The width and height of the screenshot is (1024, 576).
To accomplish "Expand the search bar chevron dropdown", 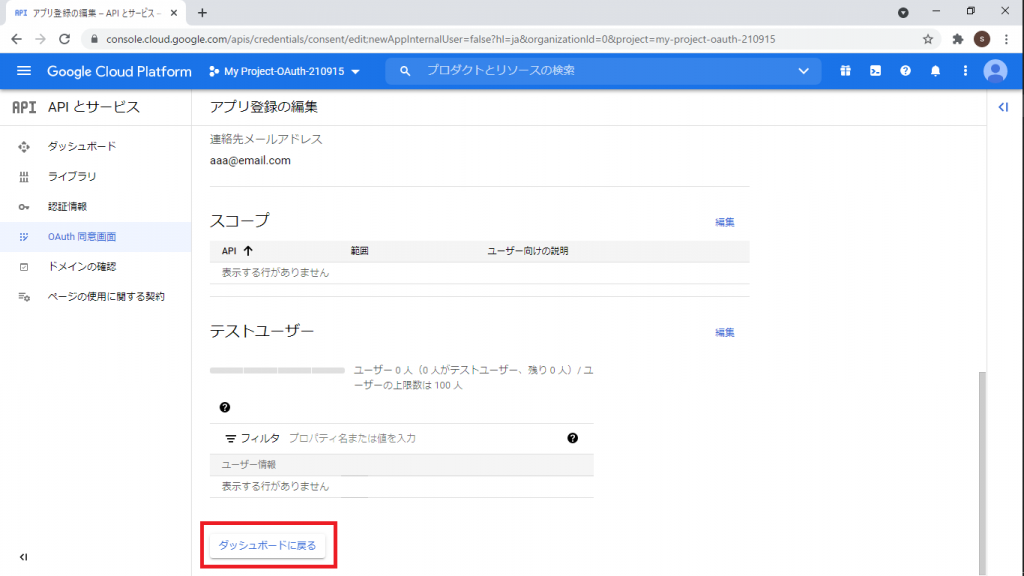I will click(803, 71).
